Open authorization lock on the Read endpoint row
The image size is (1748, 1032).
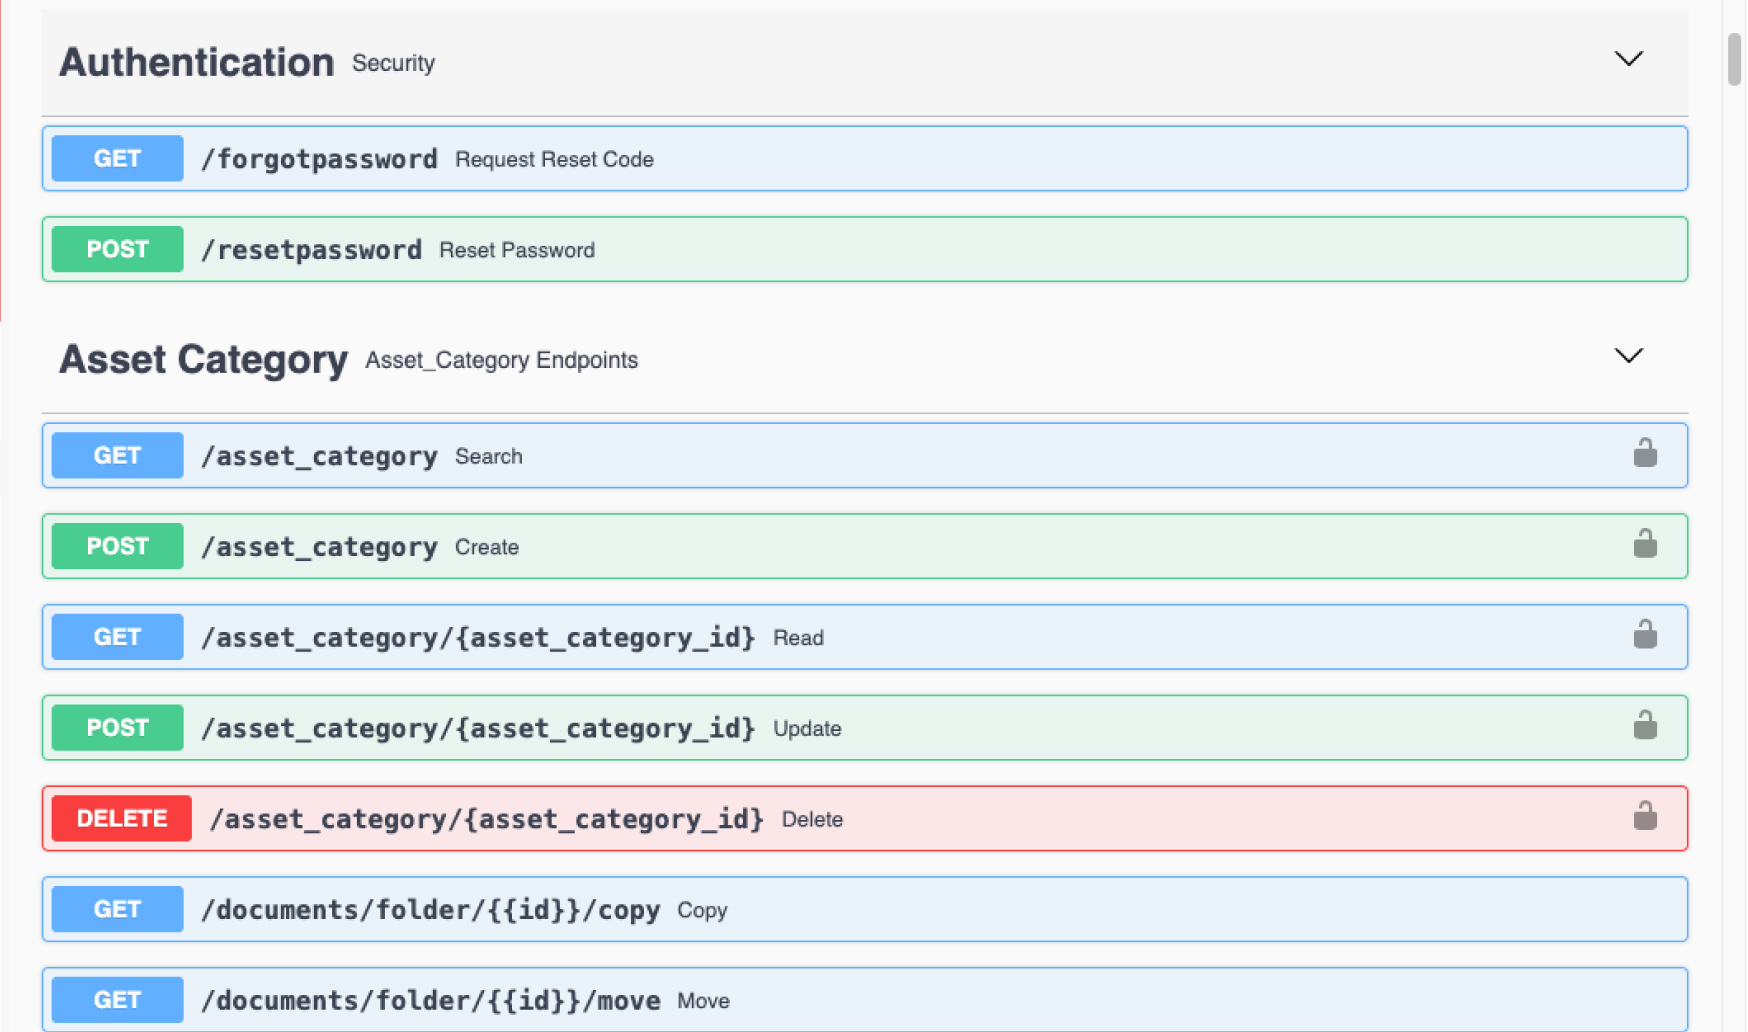[x=1645, y=634]
